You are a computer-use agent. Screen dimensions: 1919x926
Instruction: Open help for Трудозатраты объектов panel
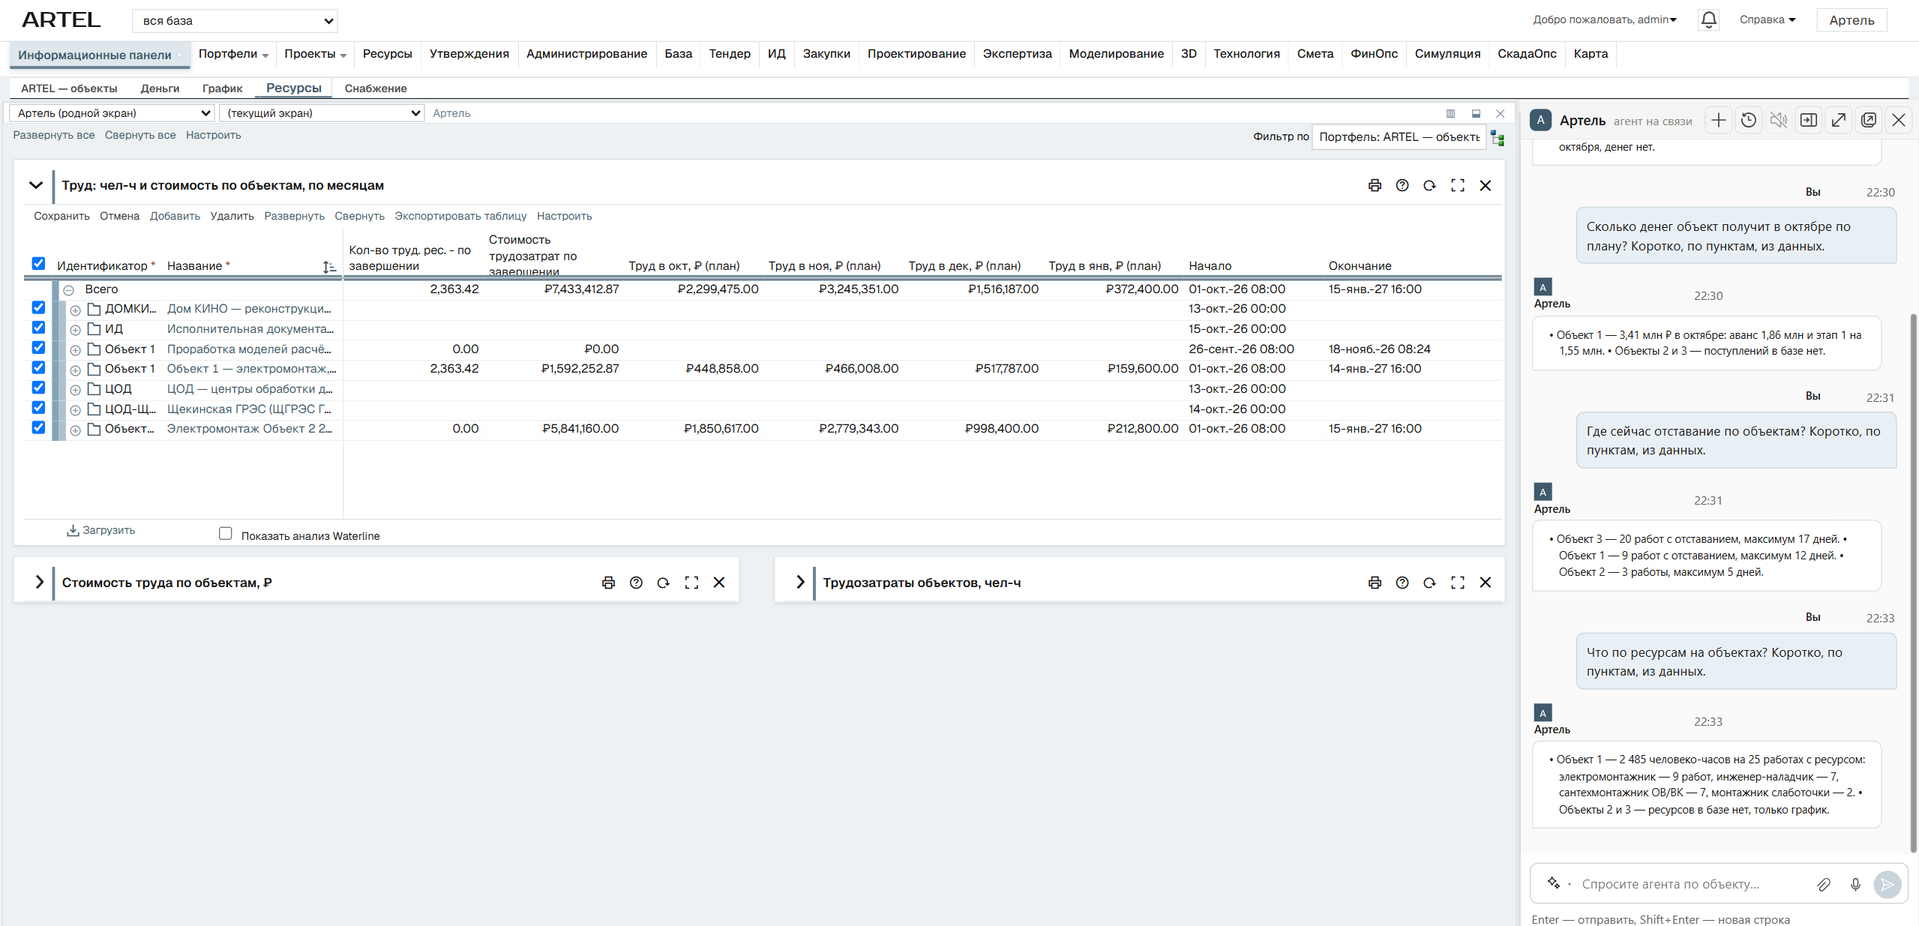point(1402,582)
